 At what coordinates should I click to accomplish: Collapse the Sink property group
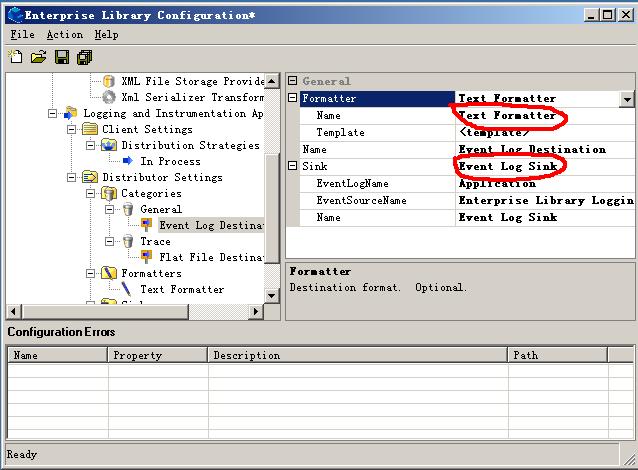click(x=293, y=166)
